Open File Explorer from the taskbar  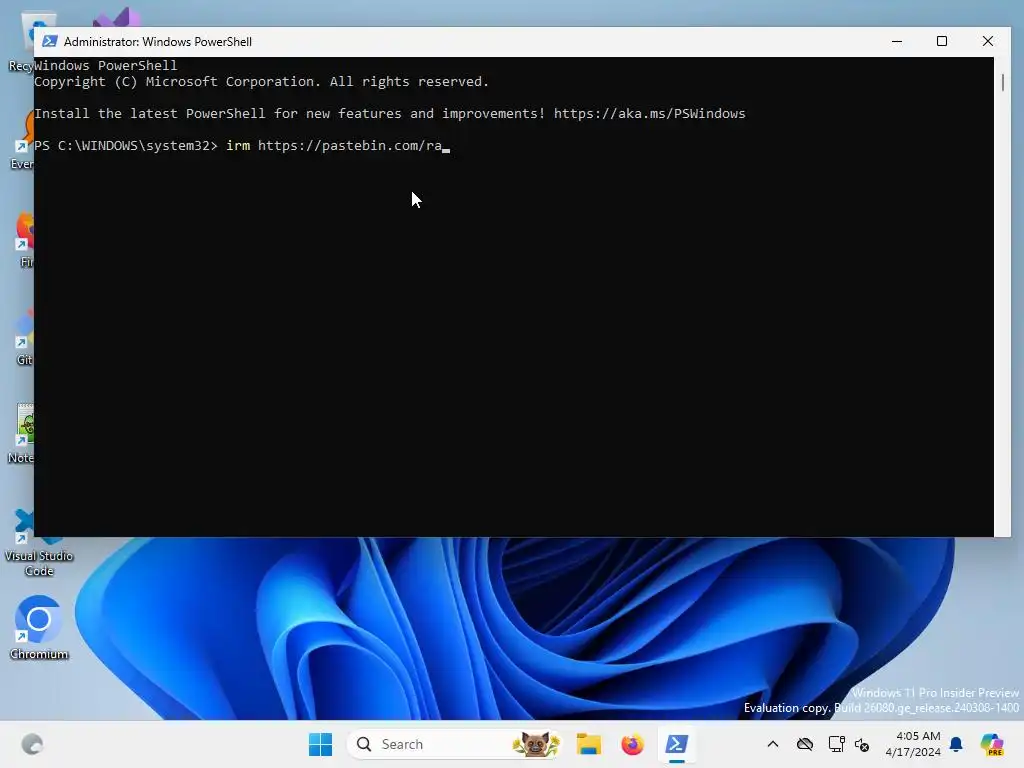pos(588,744)
